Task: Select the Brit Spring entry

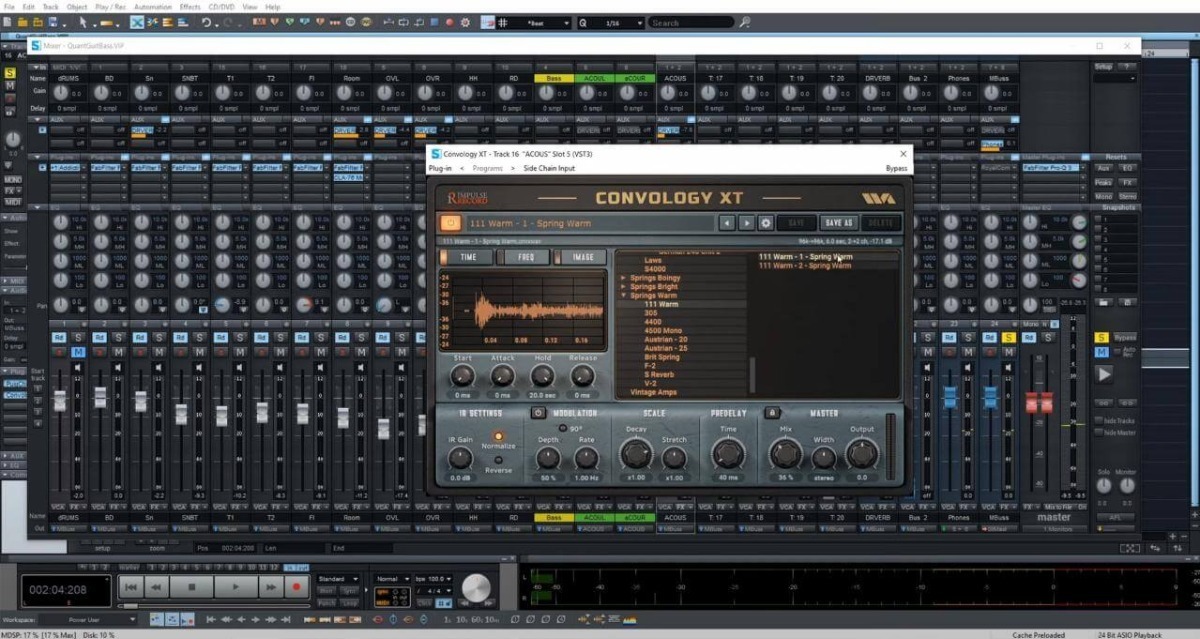Action: click(x=663, y=357)
